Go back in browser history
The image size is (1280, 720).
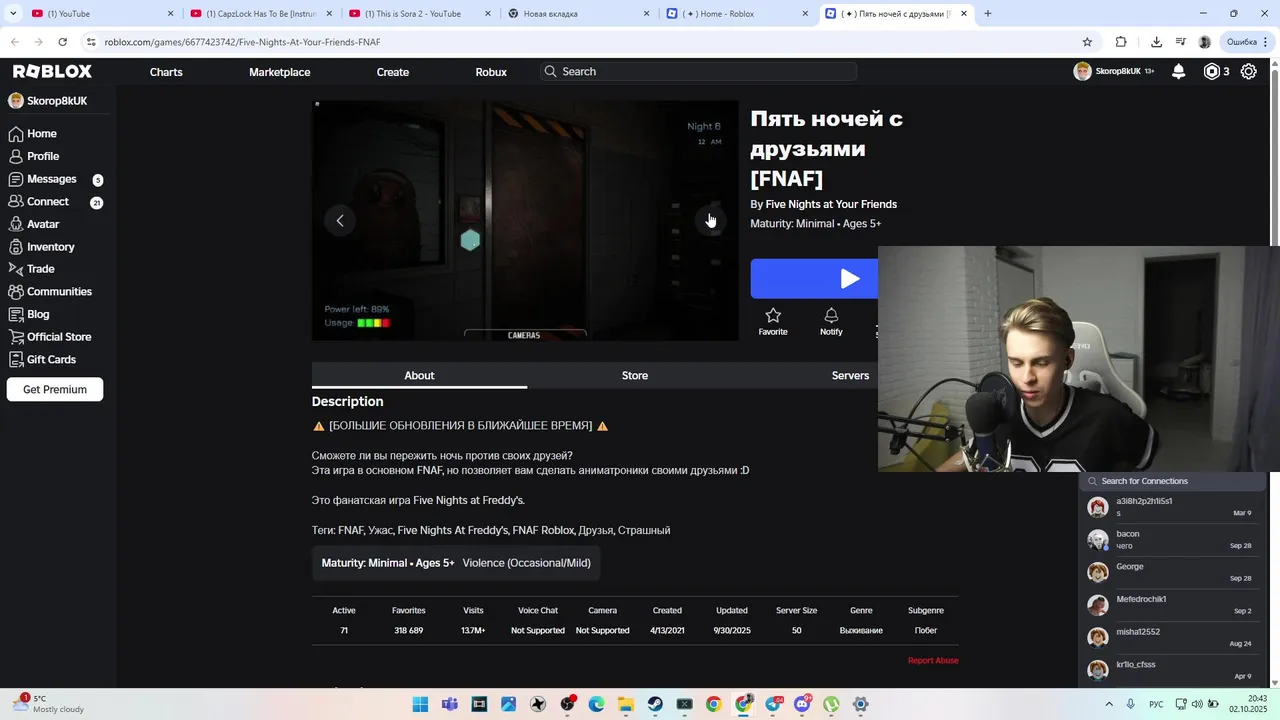pyautogui.click(x=15, y=42)
